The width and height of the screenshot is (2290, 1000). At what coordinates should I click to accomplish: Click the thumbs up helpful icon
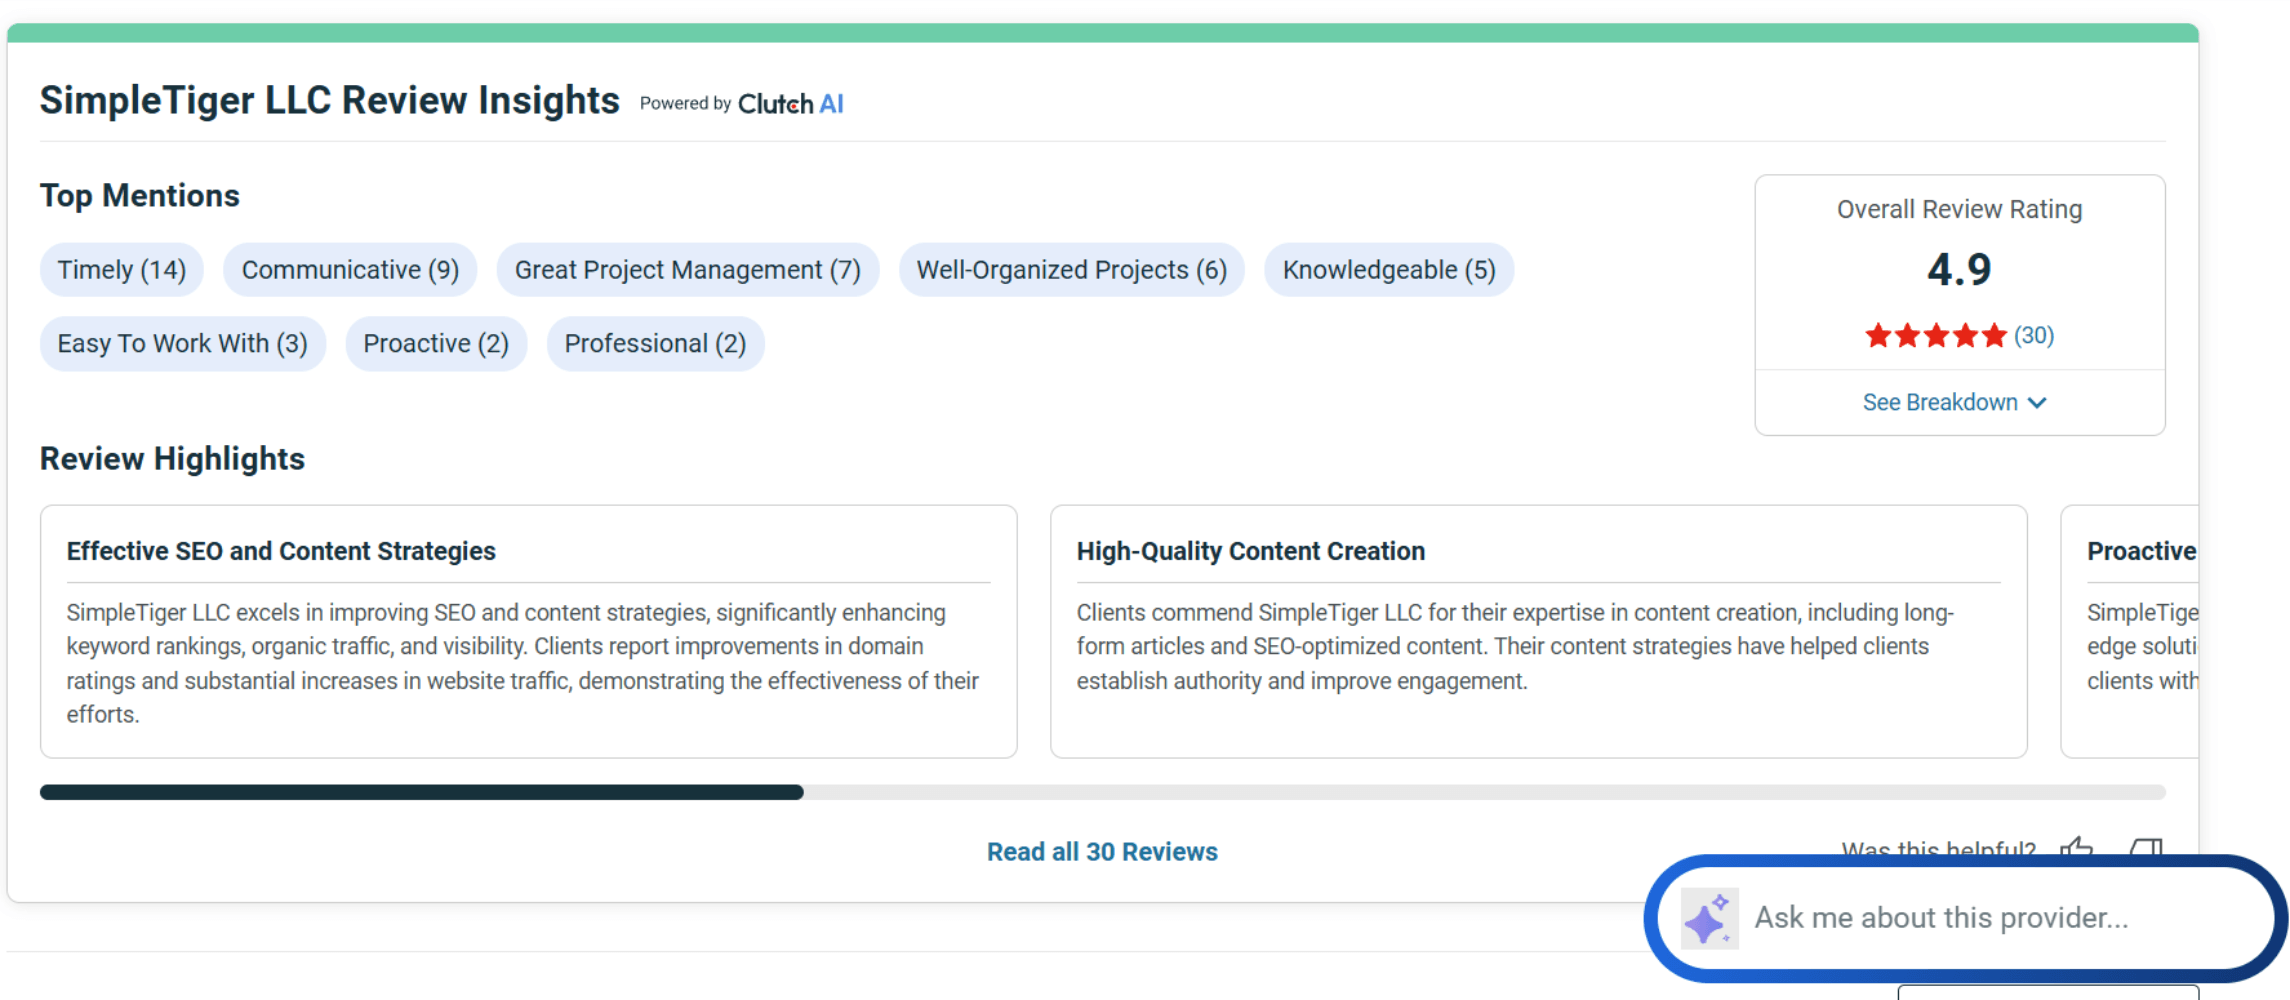click(x=2077, y=848)
